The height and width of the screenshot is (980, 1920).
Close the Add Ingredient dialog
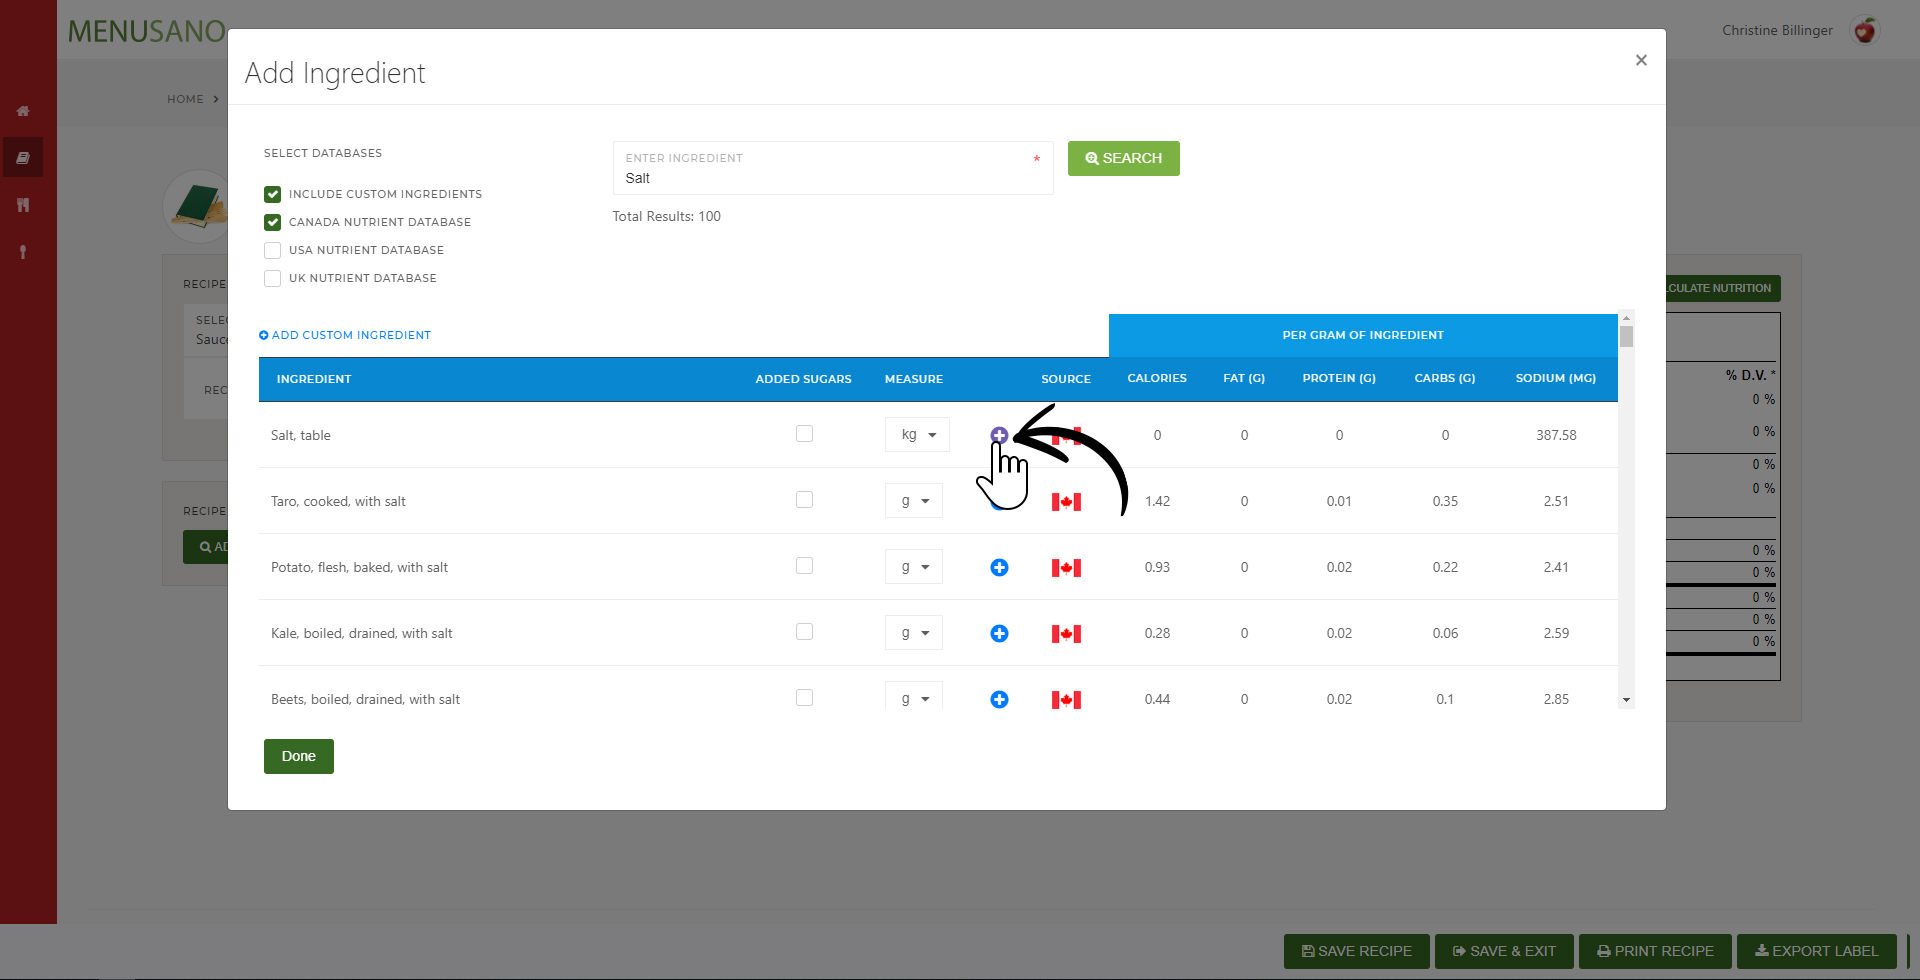click(1641, 60)
